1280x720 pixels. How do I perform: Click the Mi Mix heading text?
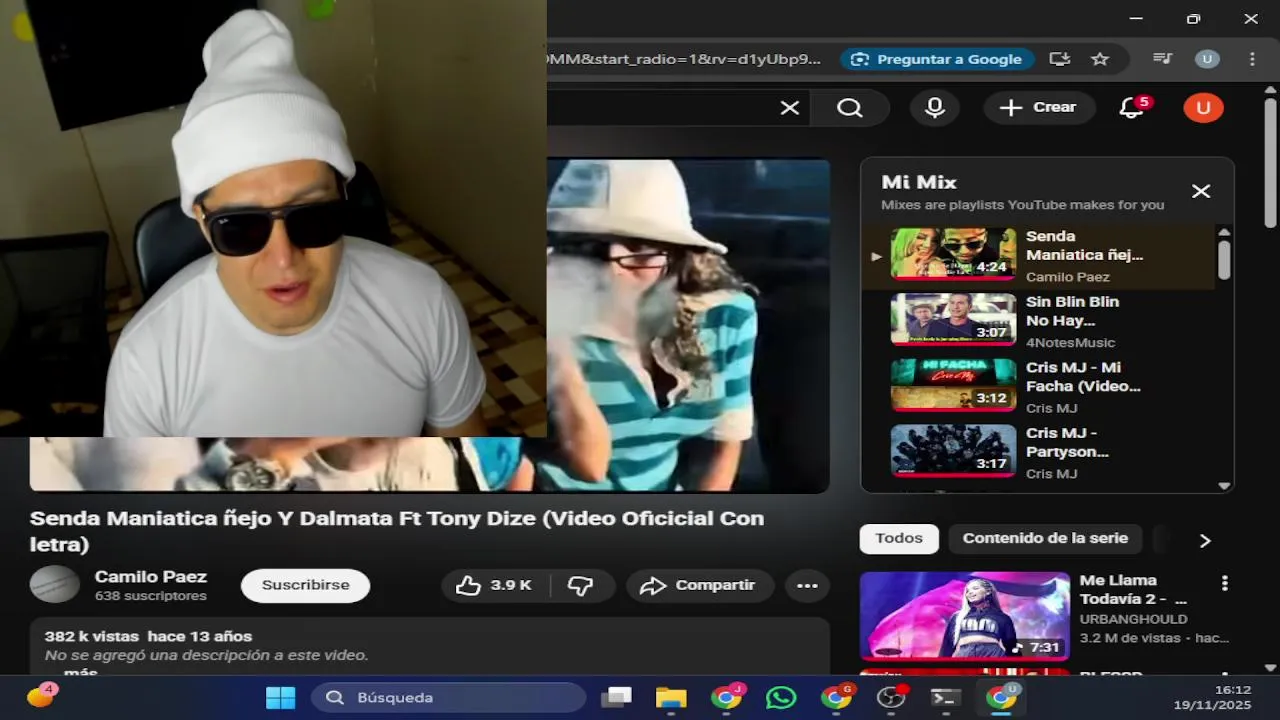[919, 182]
